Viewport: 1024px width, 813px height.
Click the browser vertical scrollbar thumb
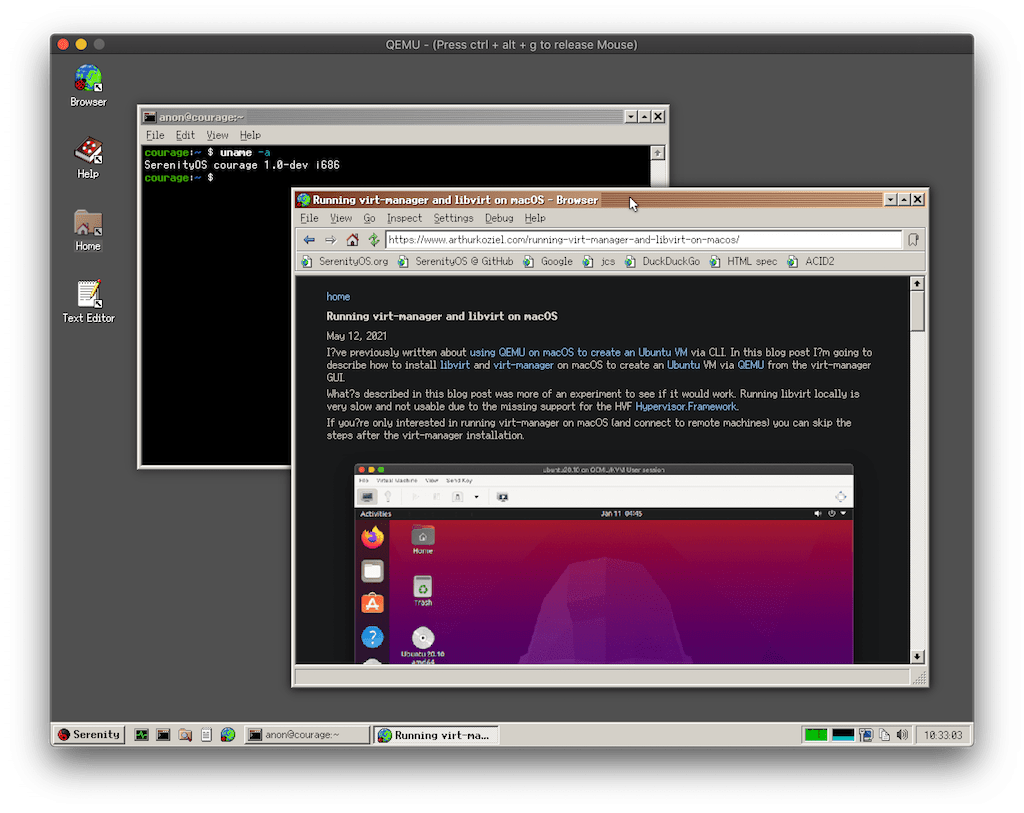(918, 311)
